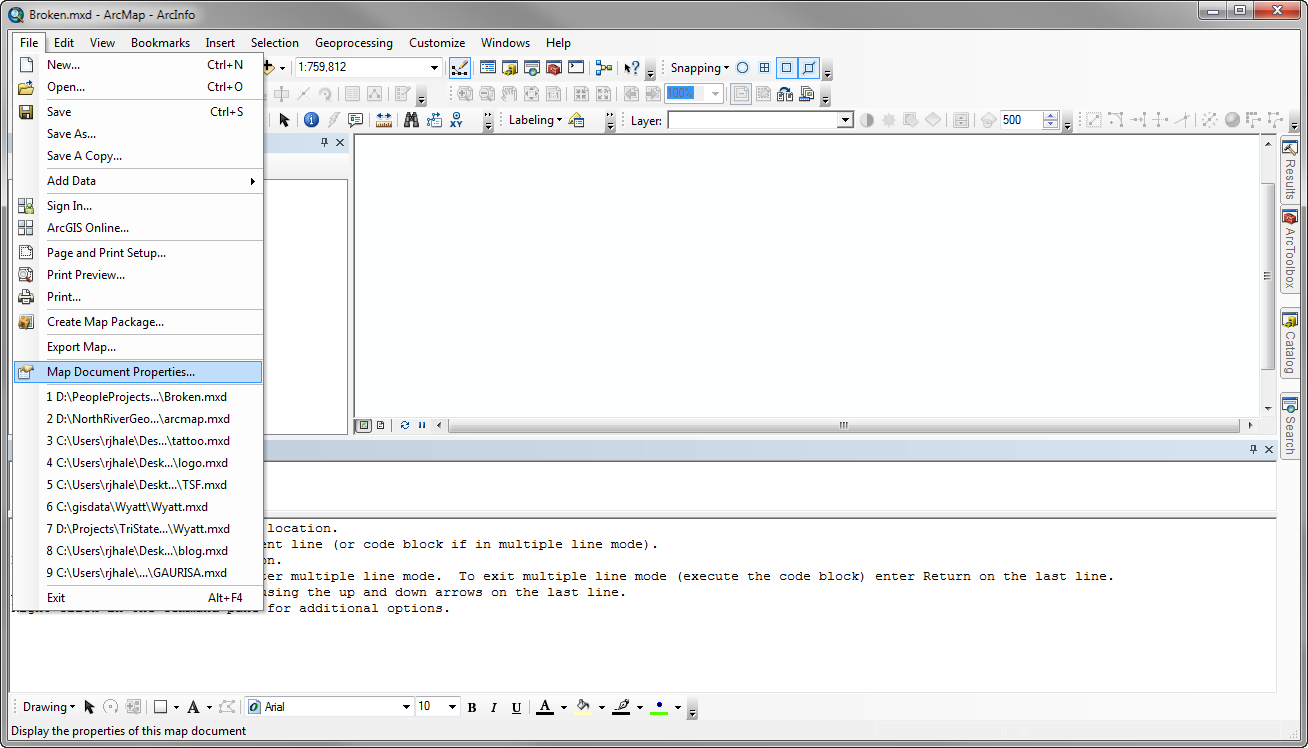1308x748 pixels.
Task: Open the Snapping dropdown menu
Action: click(699, 68)
